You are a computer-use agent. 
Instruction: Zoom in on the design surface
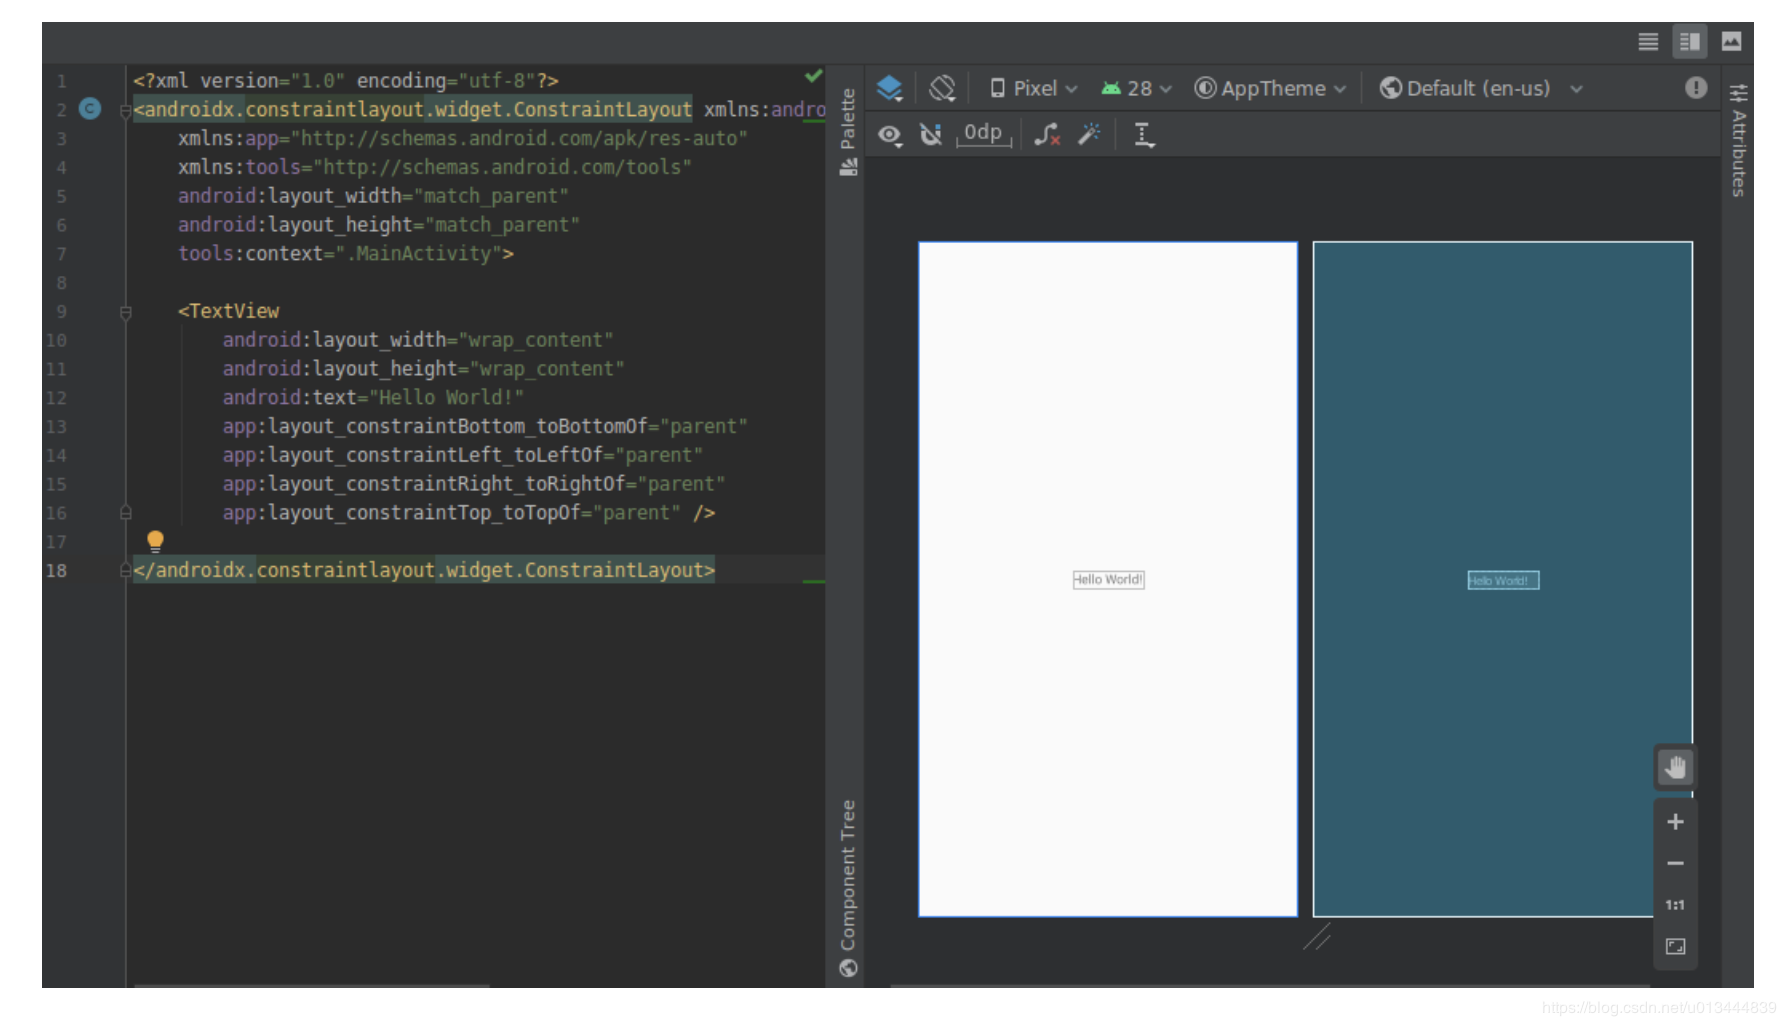[x=1675, y=822]
